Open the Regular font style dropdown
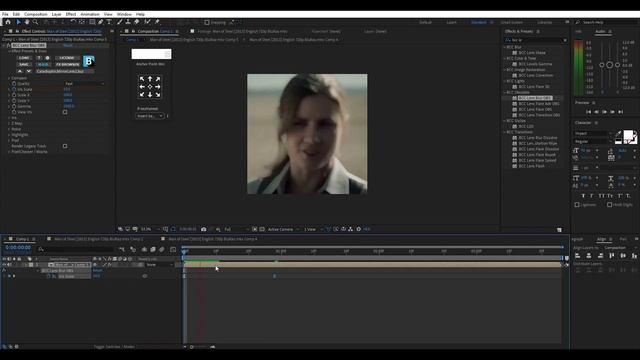This screenshot has height=360, width=640. pyautogui.click(x=593, y=142)
